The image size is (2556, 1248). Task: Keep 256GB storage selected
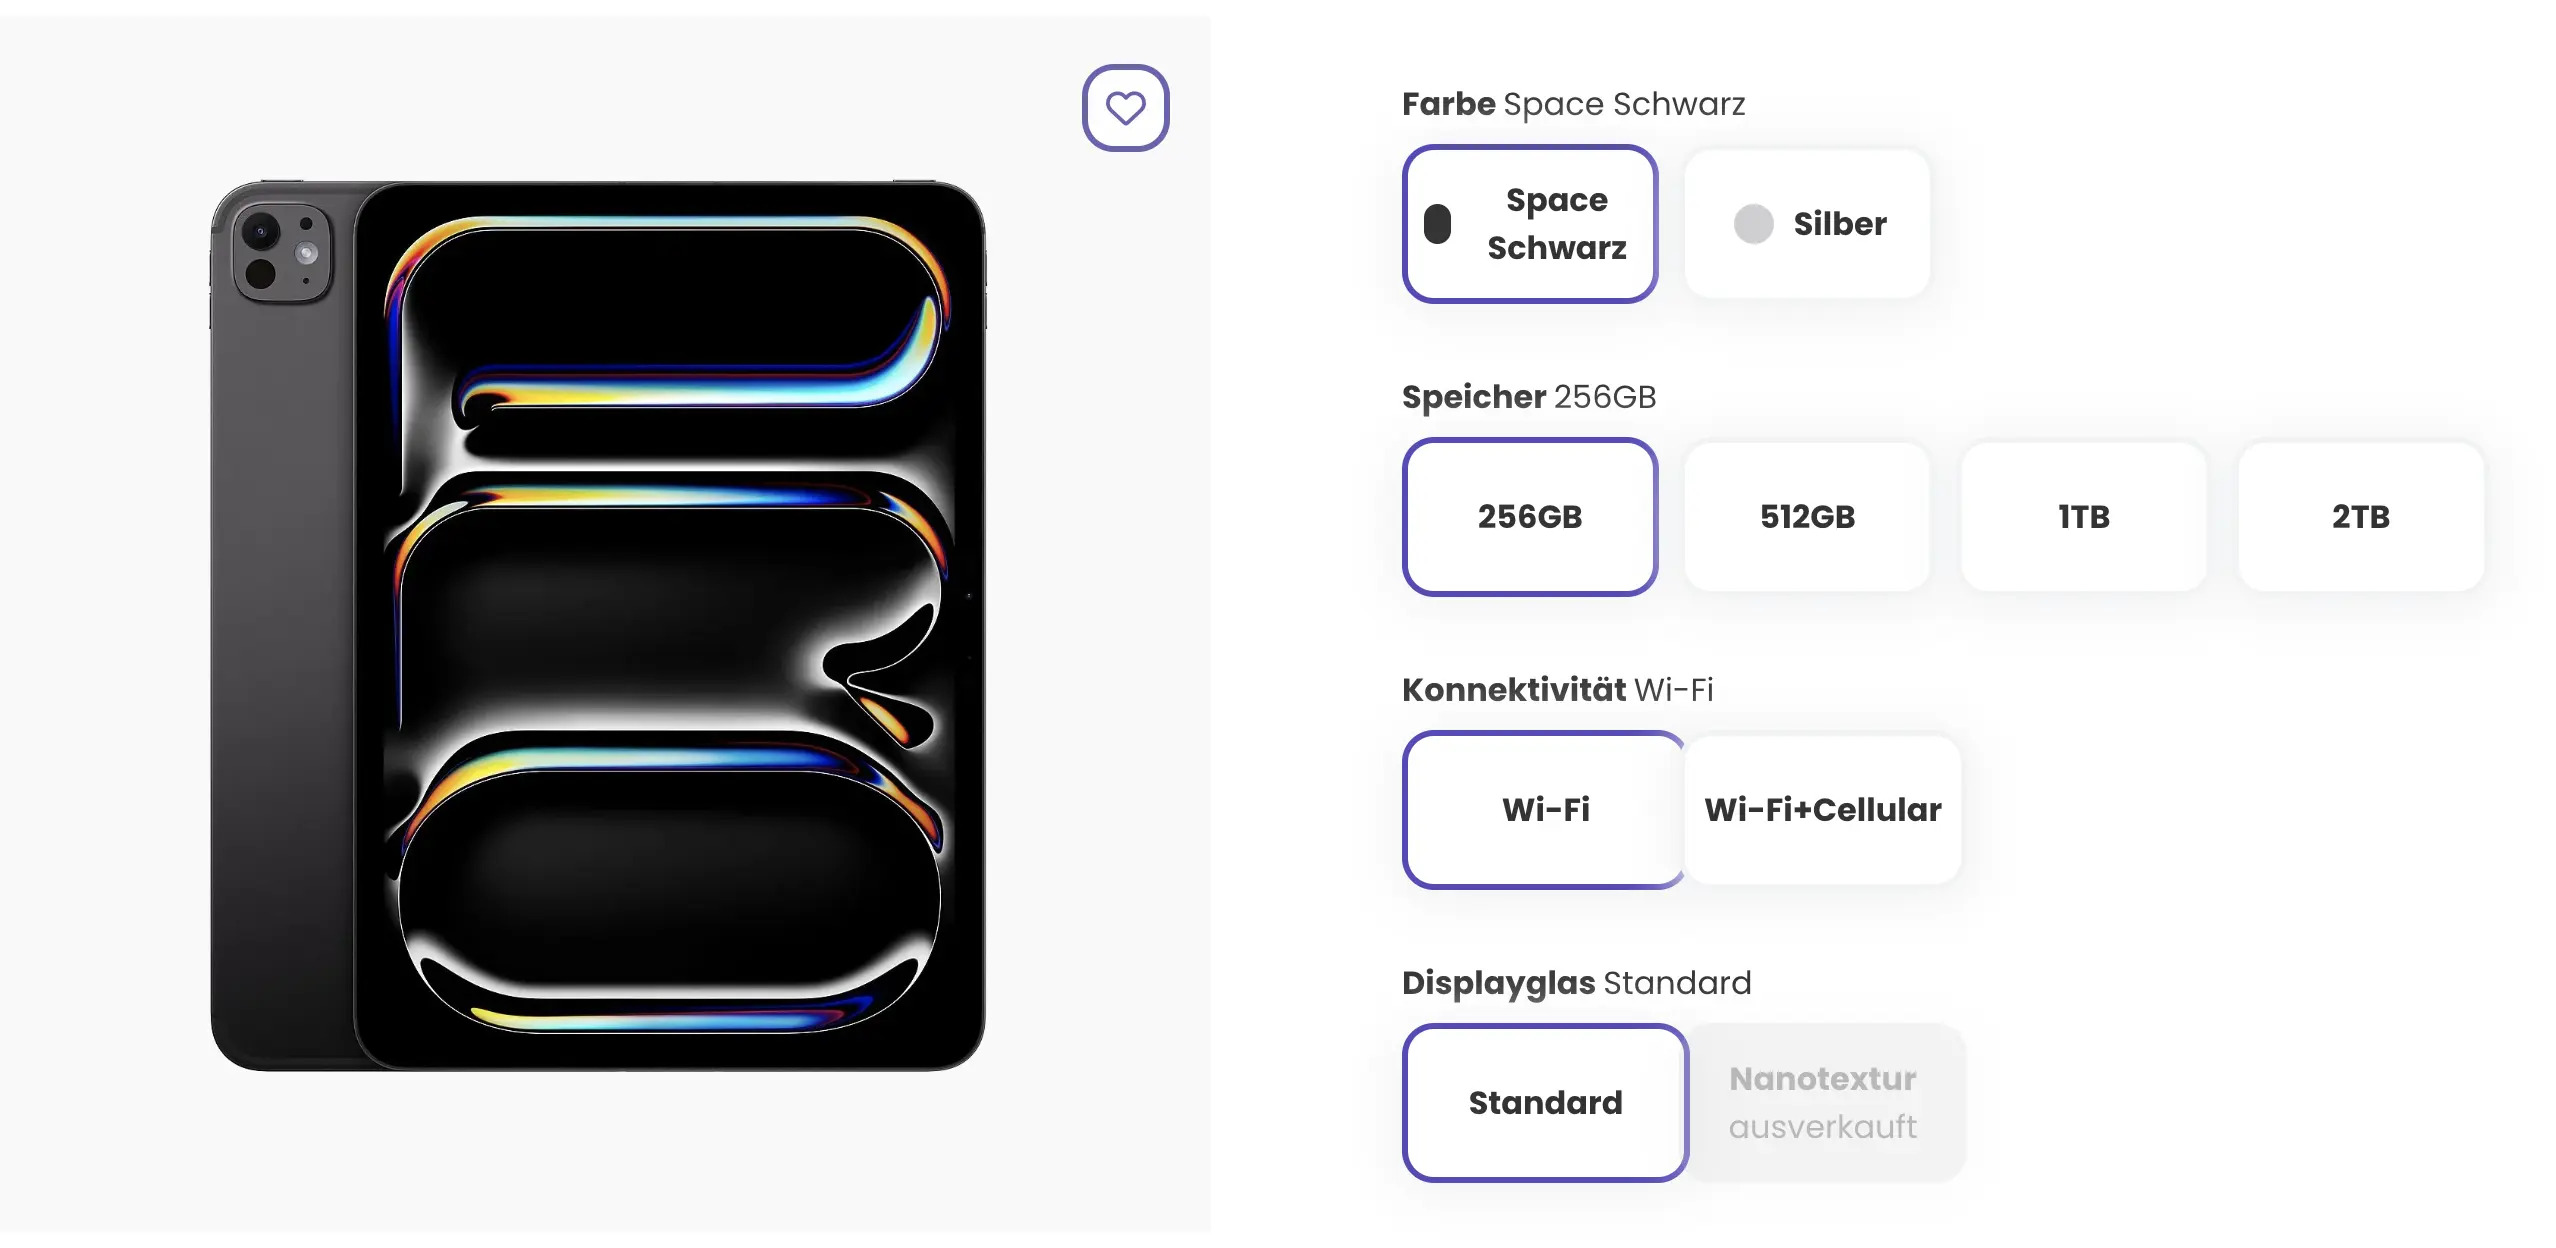pos(1530,517)
